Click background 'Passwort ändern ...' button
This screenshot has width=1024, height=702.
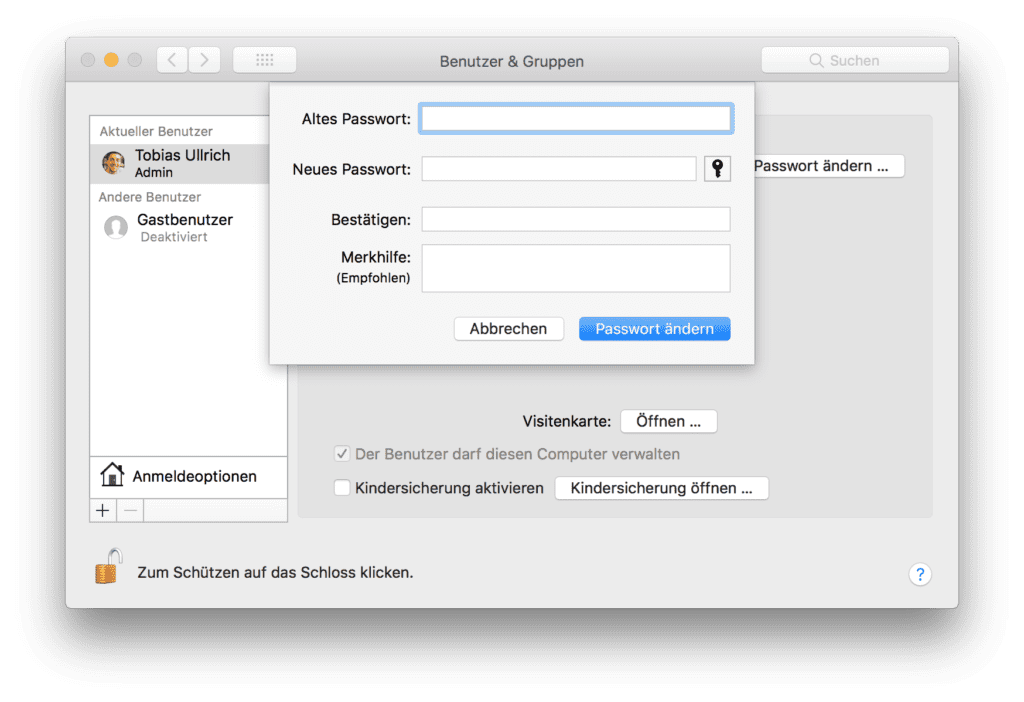(829, 166)
